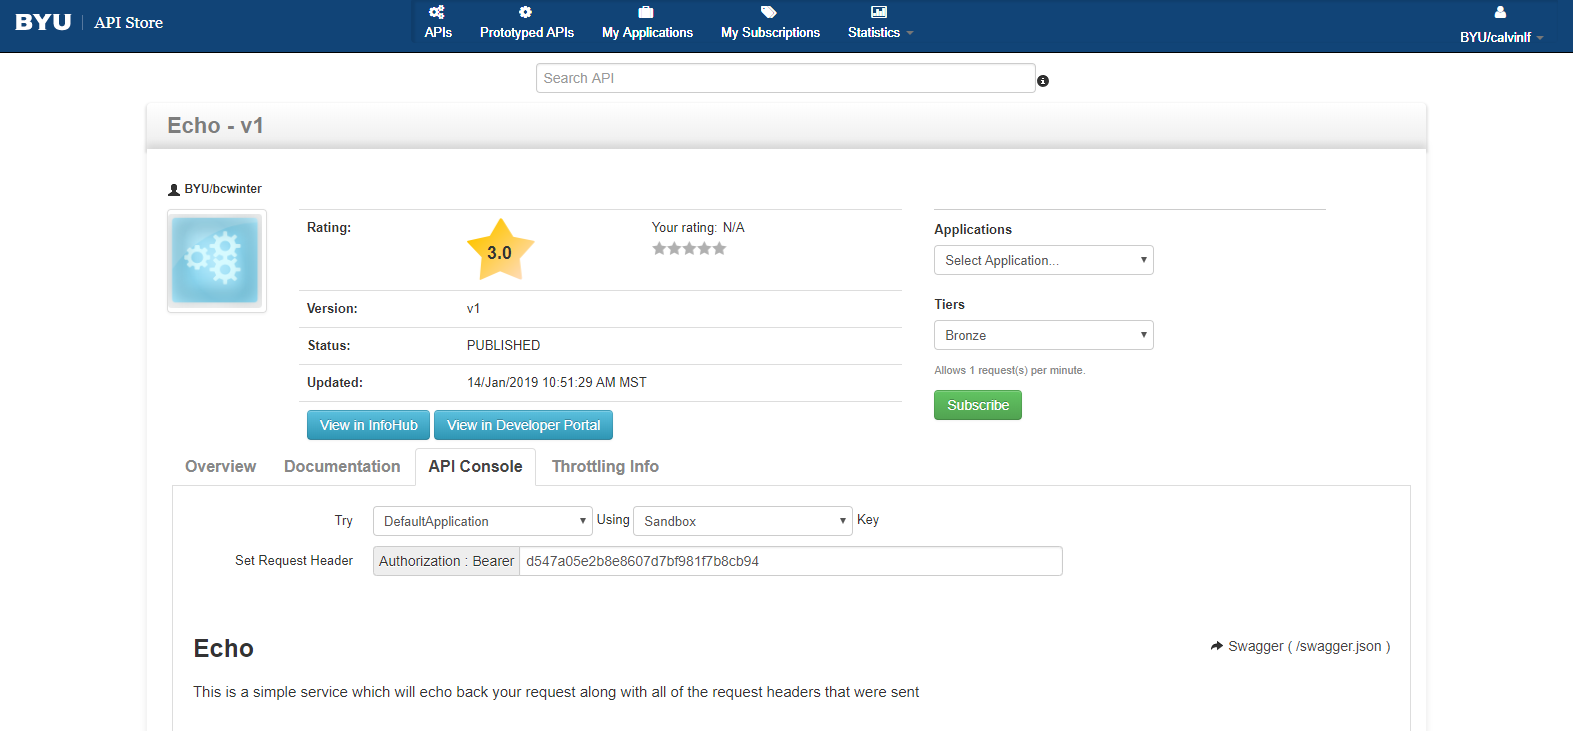Click the BYU logo
1573x731 pixels.
tap(43, 22)
